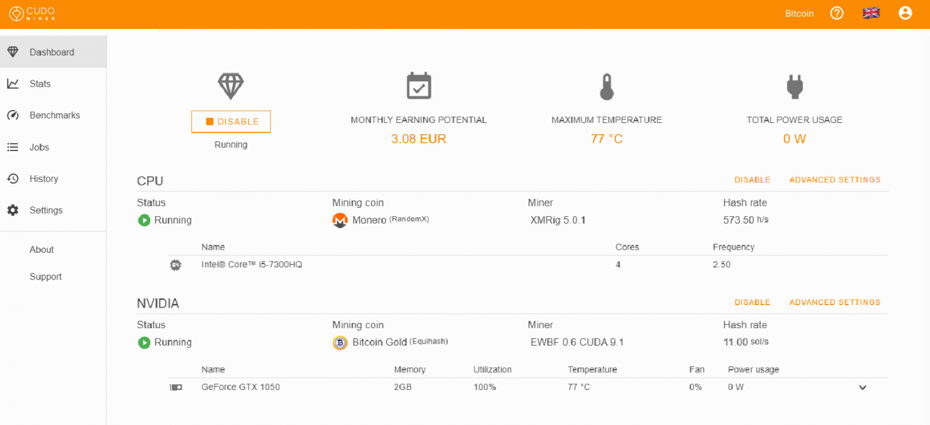Click the NVIDIA green running status icon

[144, 343]
